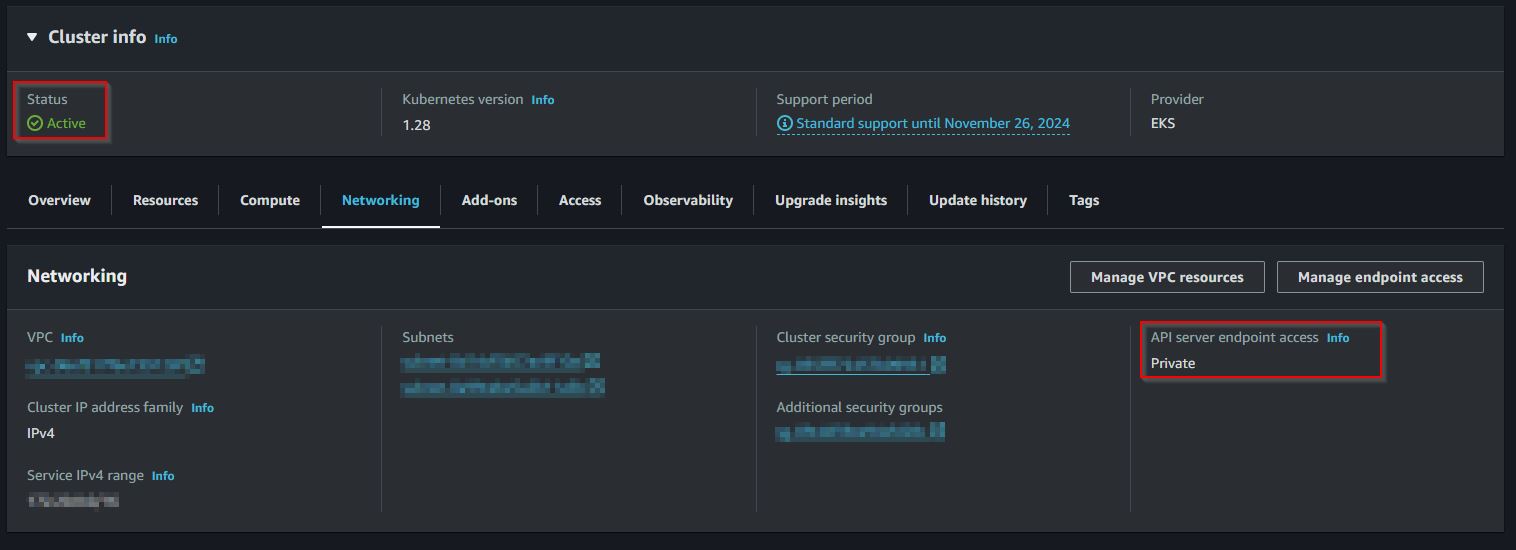This screenshot has height=550, width=1516.
Task: Open the Access tab
Action: point(580,200)
